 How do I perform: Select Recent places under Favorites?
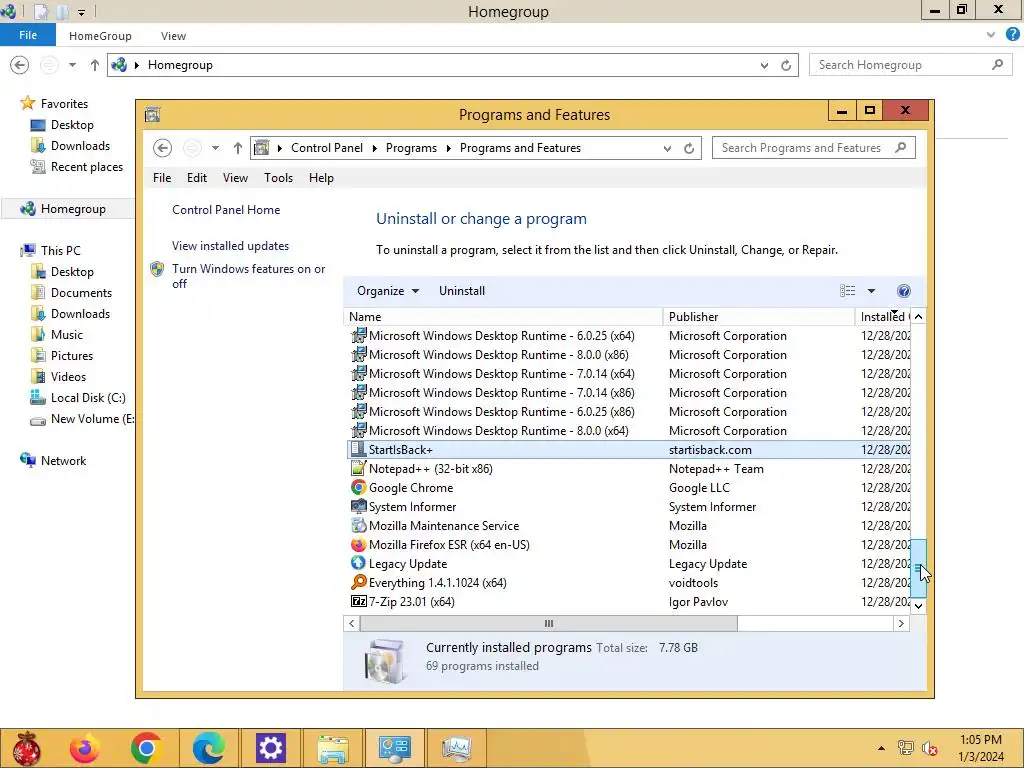click(87, 167)
